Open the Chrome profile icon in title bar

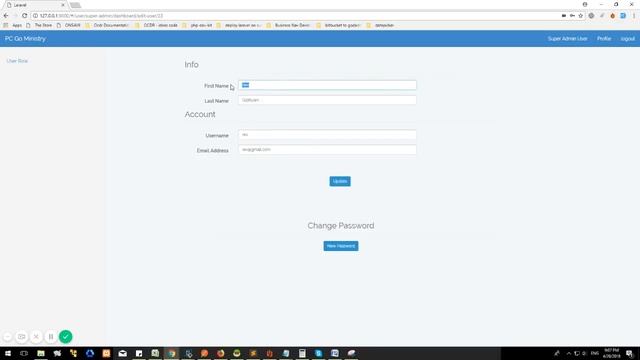[x=585, y=4]
